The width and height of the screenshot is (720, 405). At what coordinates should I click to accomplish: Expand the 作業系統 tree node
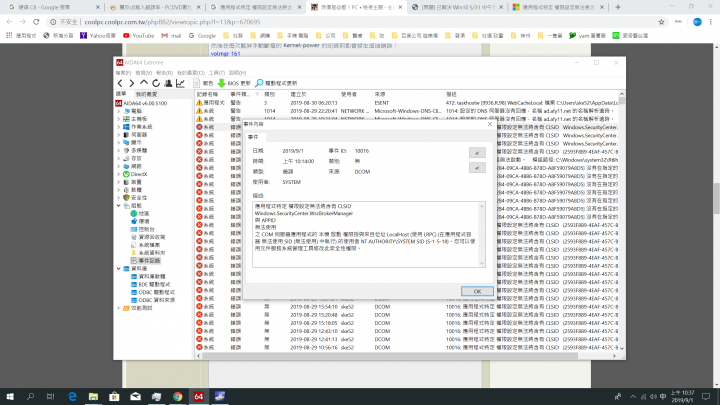click(119, 127)
